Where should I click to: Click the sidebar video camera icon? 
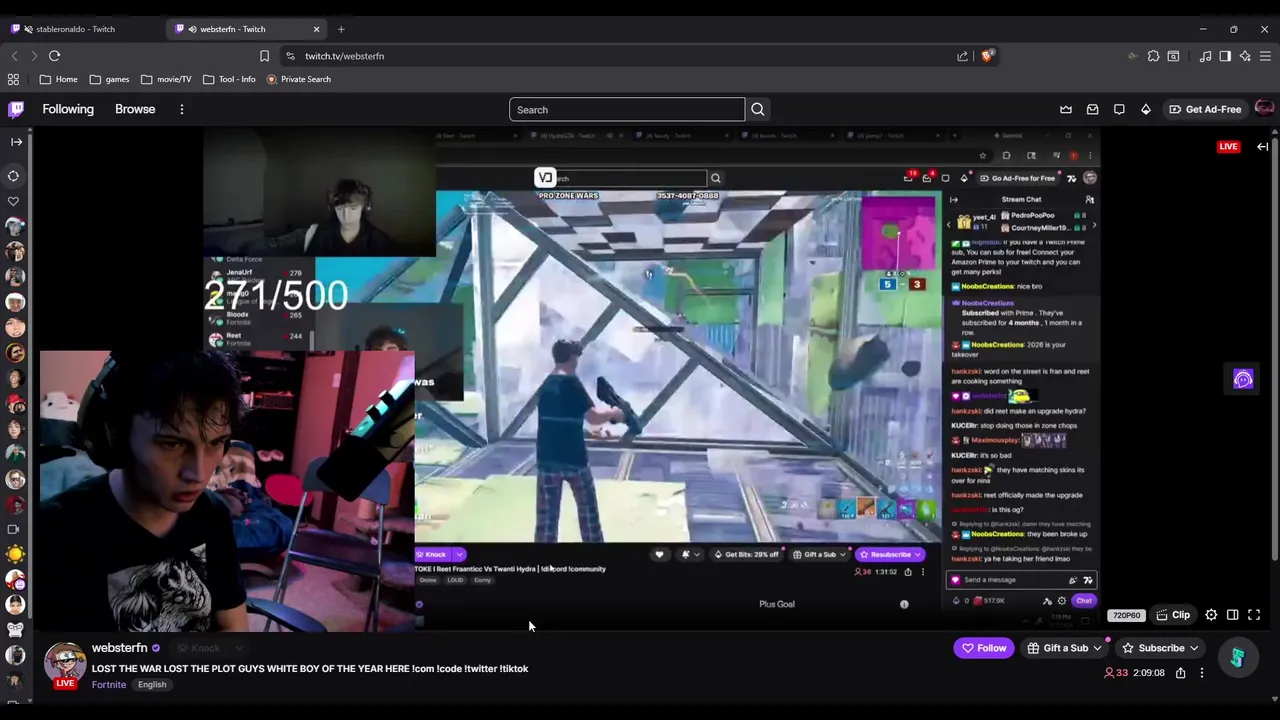coord(14,529)
